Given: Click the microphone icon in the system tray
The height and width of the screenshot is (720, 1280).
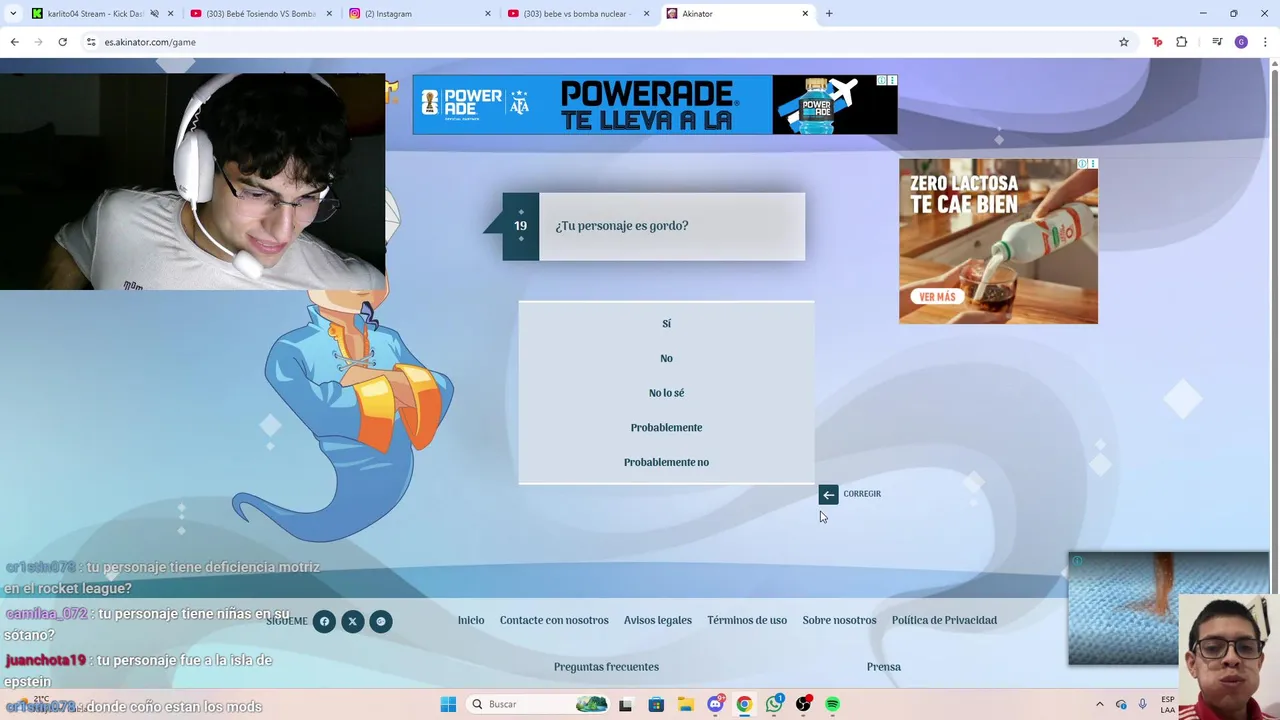Looking at the screenshot, I should [1142, 704].
